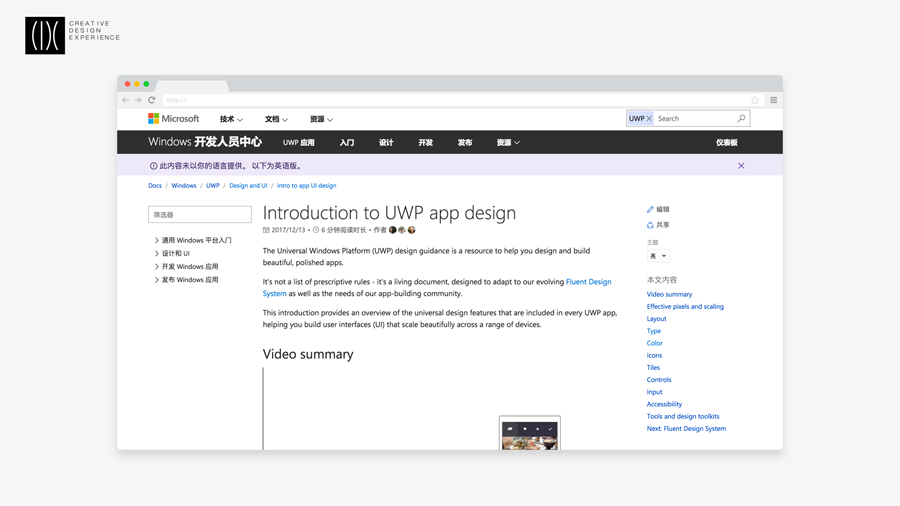
Task: Open the theme dropdown selector
Action: click(x=658, y=256)
